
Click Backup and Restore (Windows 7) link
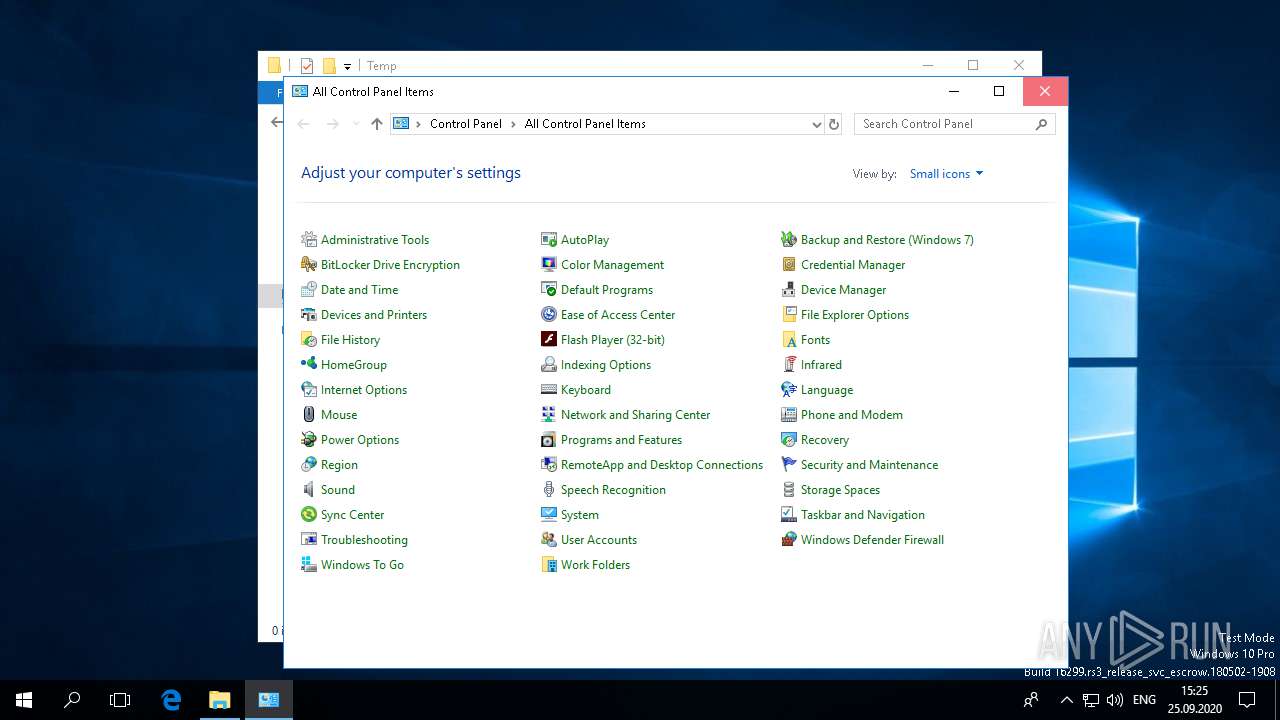coord(887,240)
